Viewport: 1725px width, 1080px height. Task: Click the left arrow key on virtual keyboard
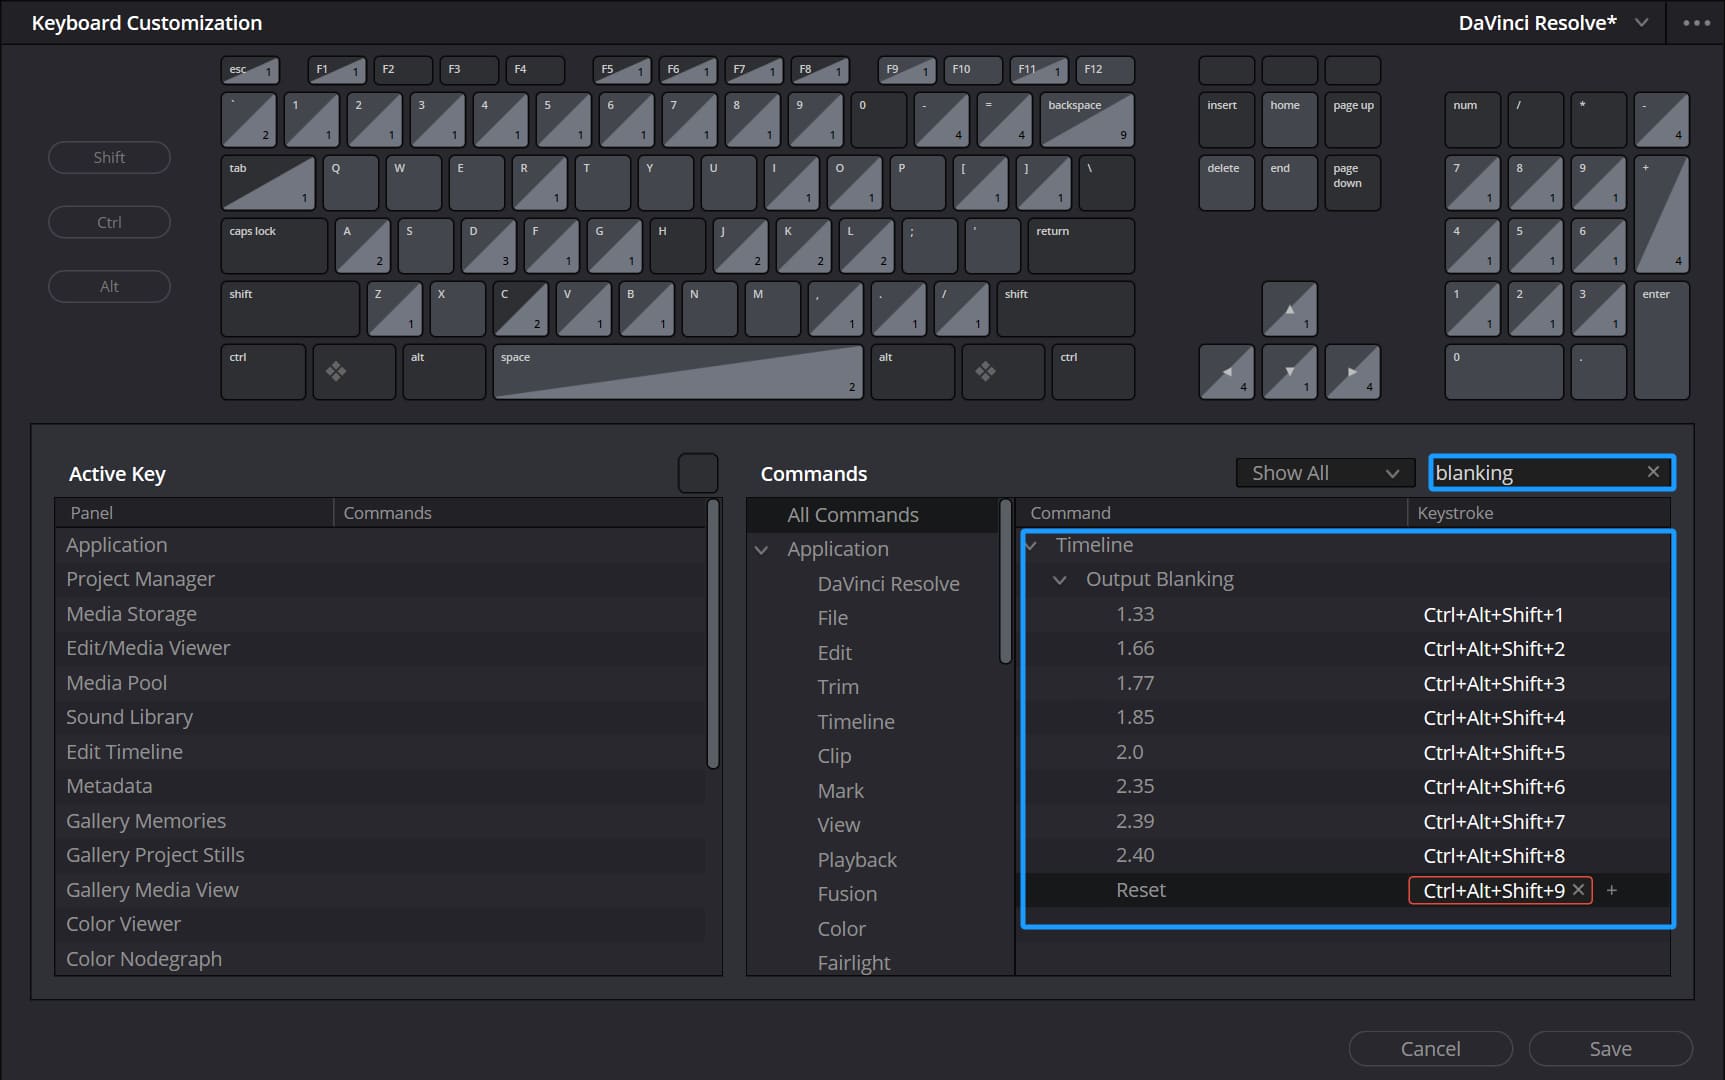[x=1226, y=372]
